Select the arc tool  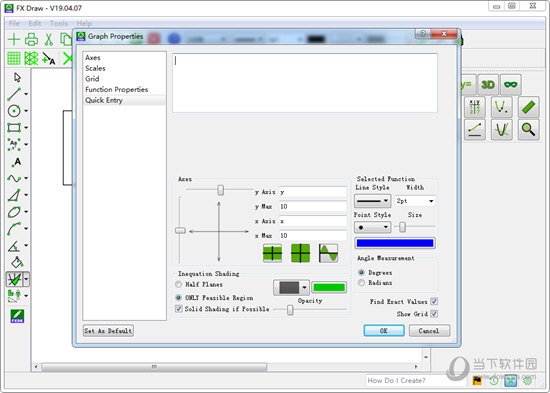click(14, 229)
